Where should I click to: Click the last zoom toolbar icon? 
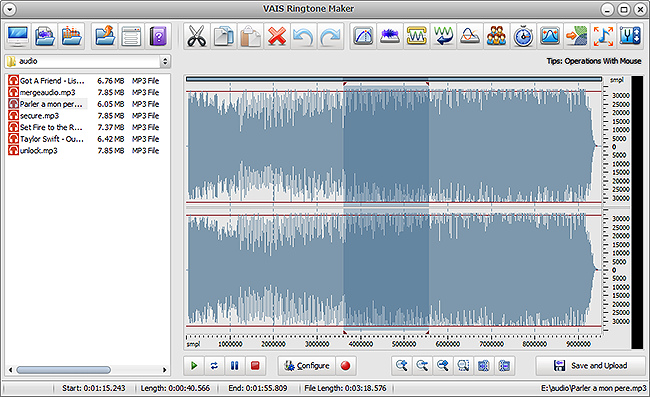pyautogui.click(x=504, y=366)
